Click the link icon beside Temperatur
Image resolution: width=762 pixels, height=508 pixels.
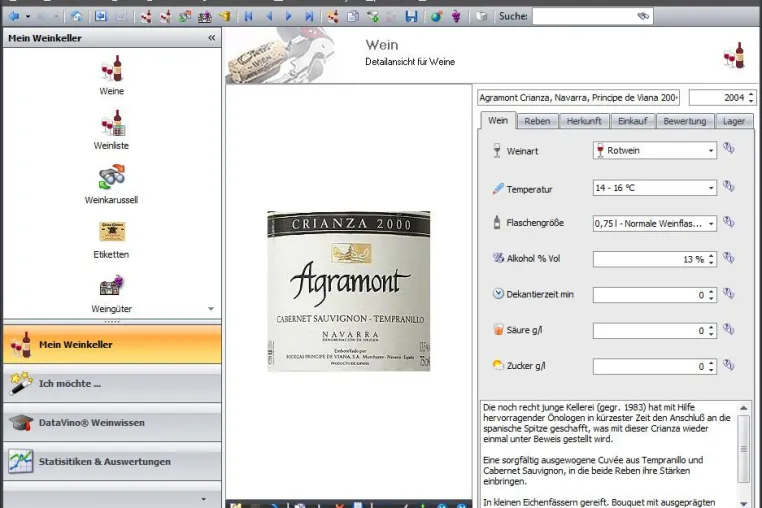click(728, 186)
